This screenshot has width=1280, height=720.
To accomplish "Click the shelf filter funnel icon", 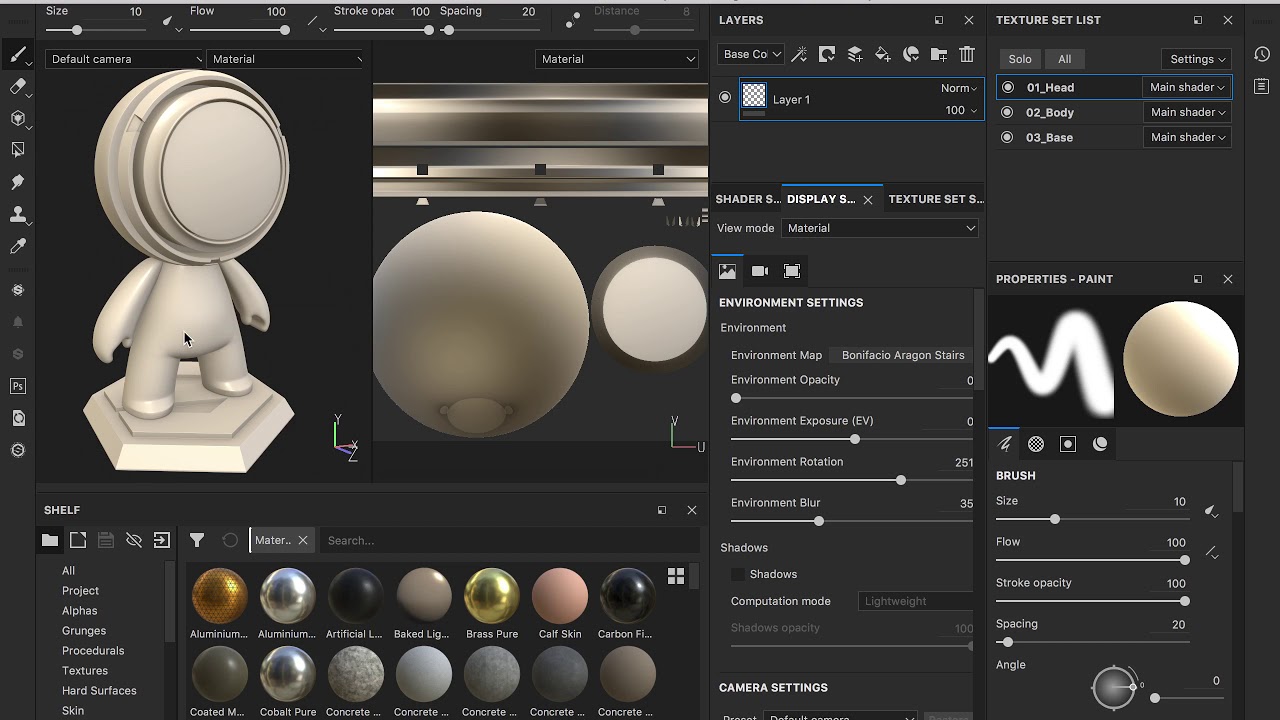I will (x=197, y=540).
